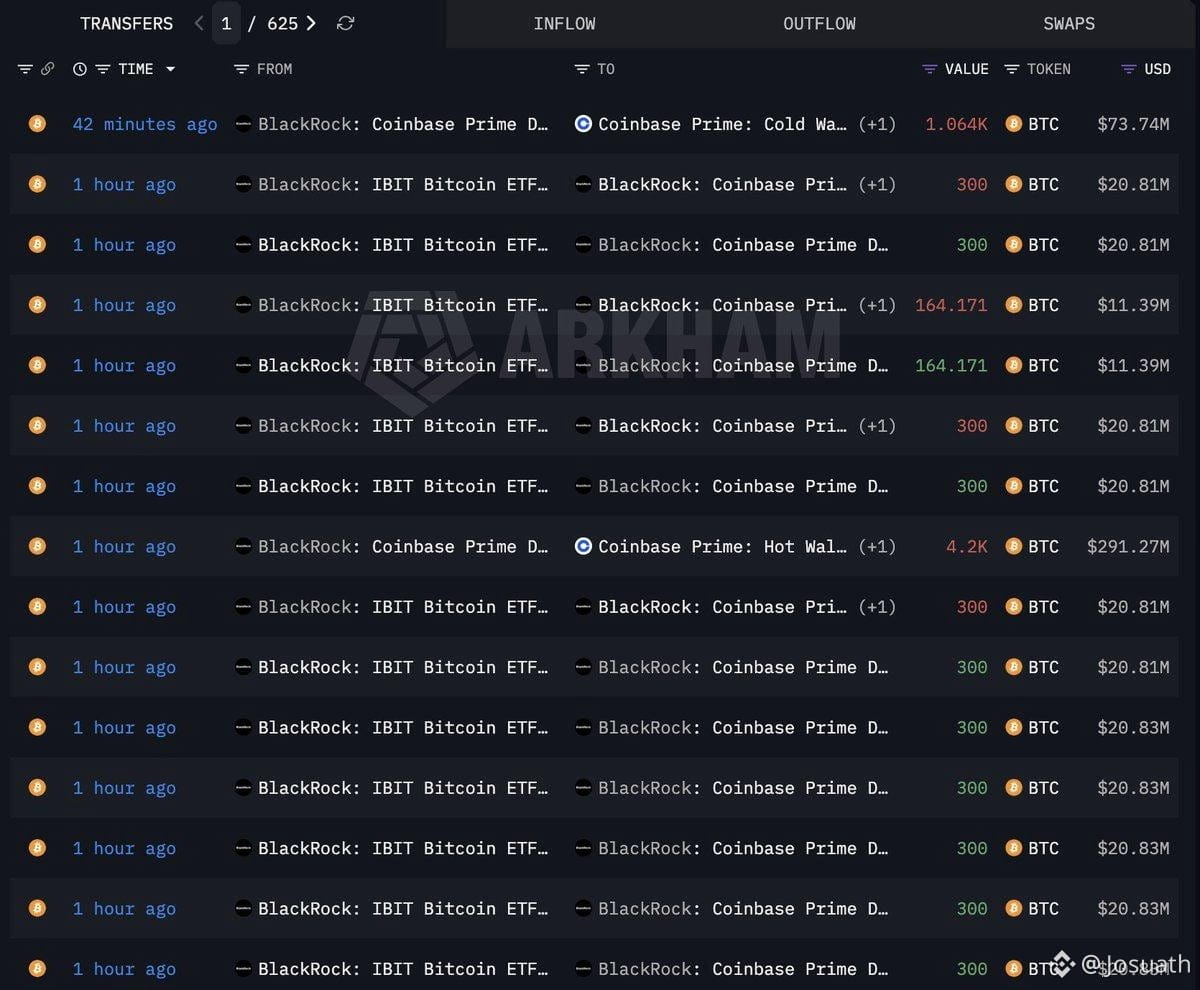Click BlackRock logo in FROM of 4.2K row

(x=243, y=546)
